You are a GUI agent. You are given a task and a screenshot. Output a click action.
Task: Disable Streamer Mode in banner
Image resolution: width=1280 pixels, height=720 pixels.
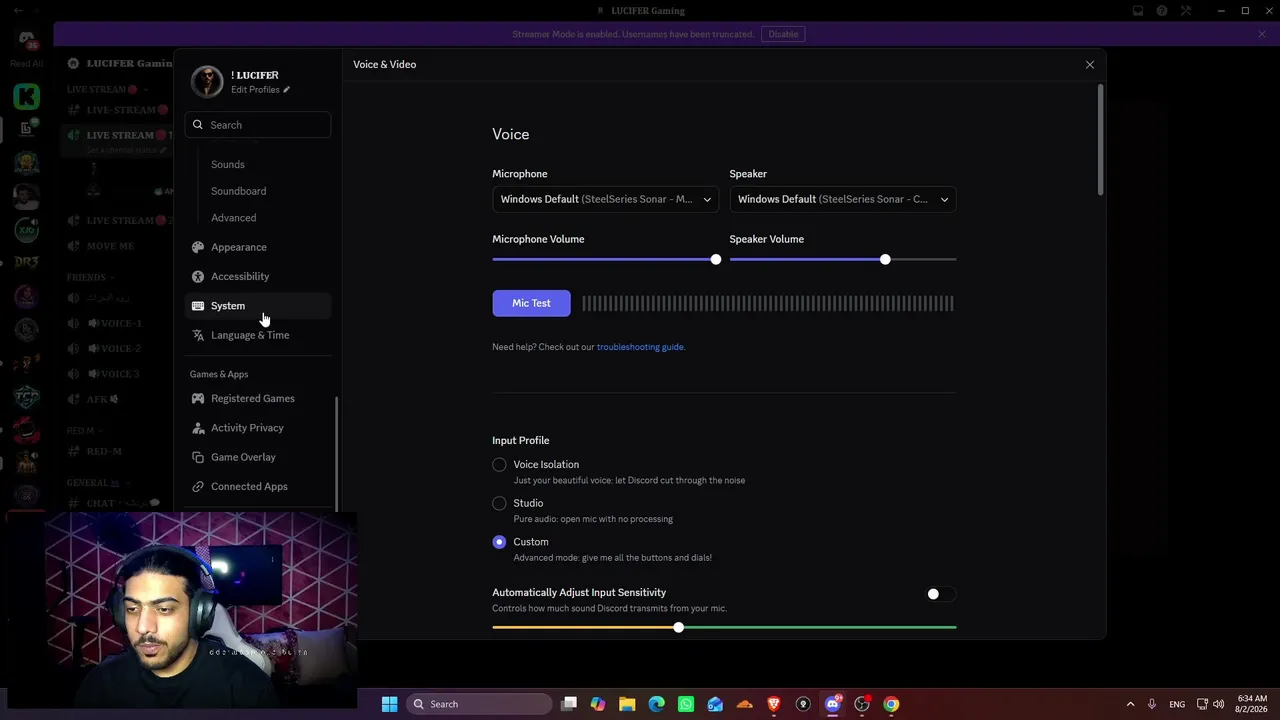click(783, 34)
